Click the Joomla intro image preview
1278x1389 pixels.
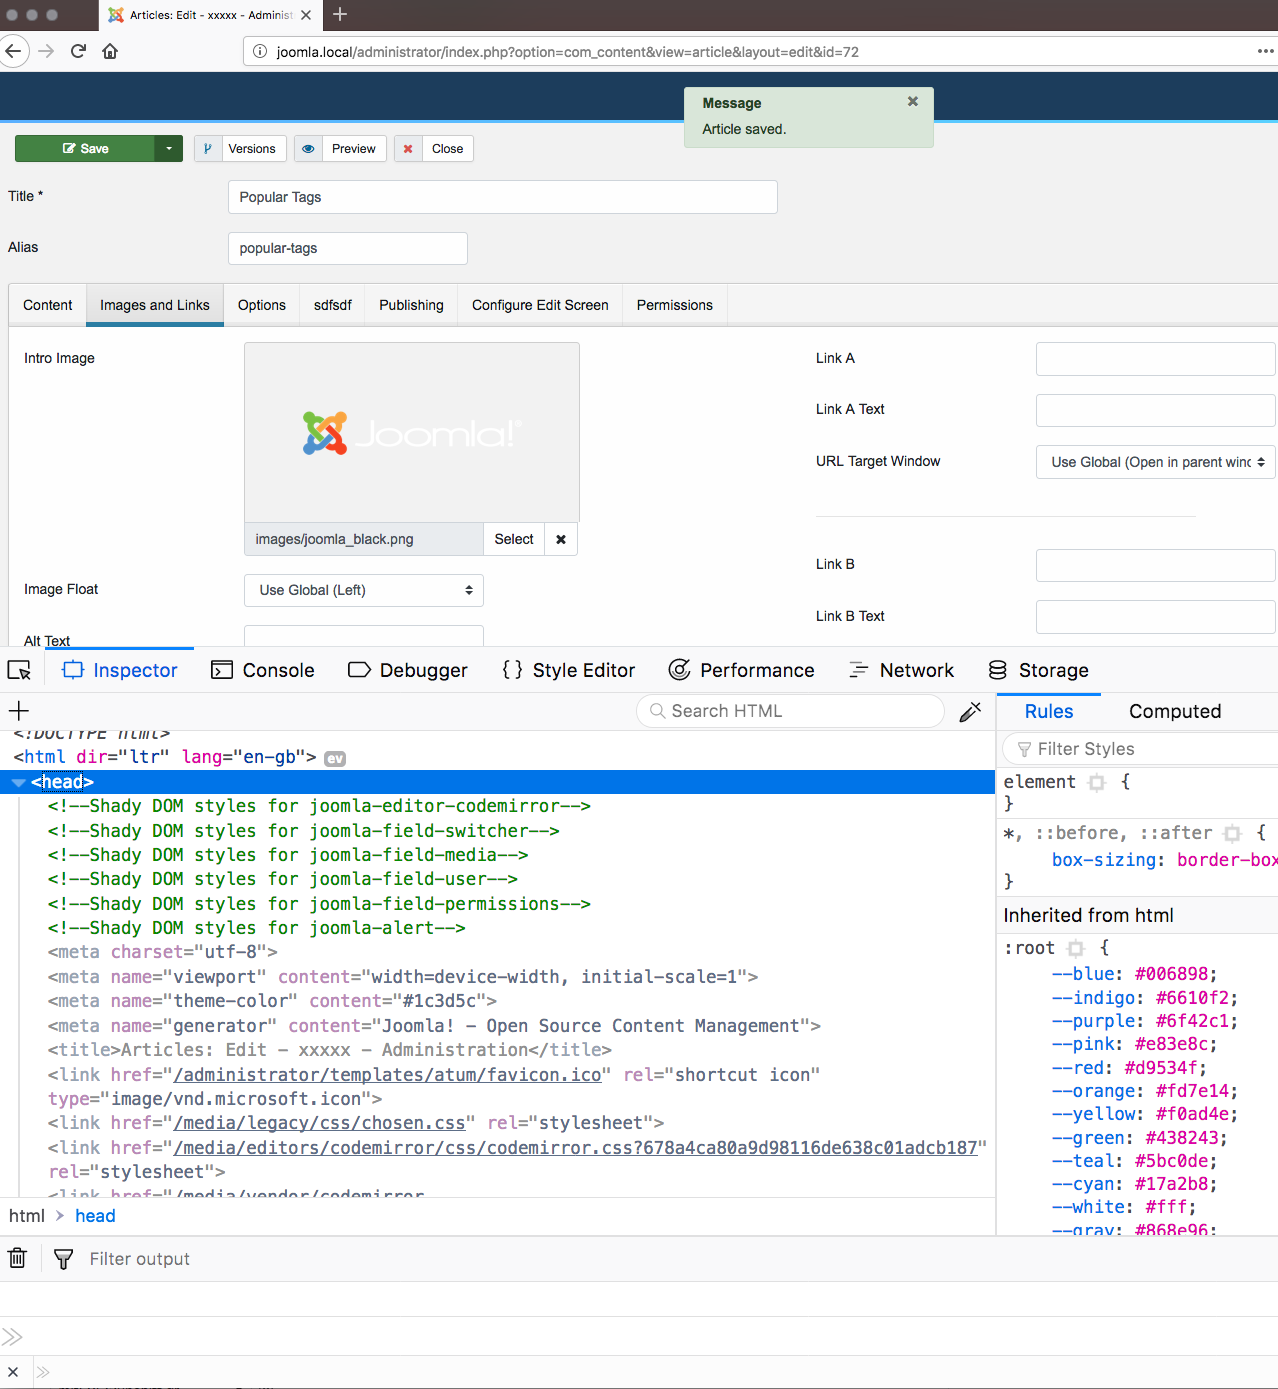pyautogui.click(x=412, y=432)
